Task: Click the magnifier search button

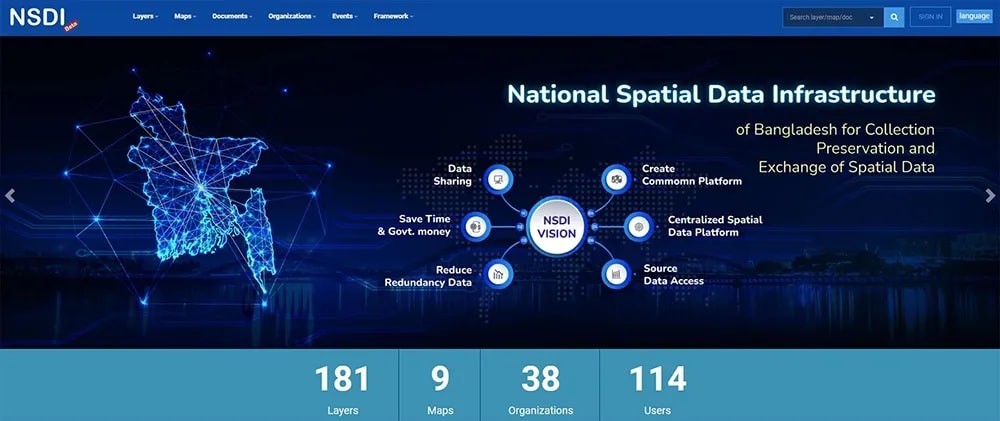Action: 895,17
